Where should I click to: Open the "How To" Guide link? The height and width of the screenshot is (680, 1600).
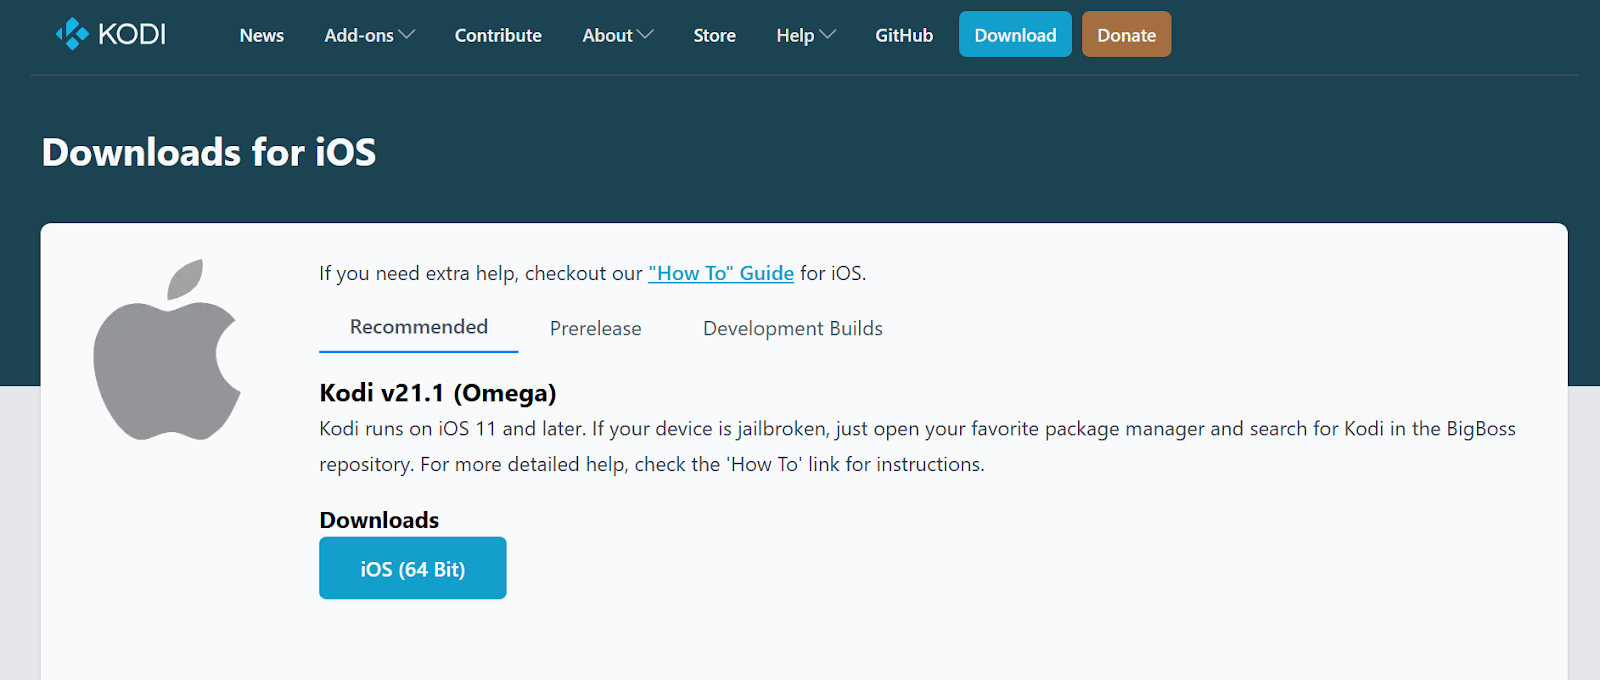pos(721,273)
